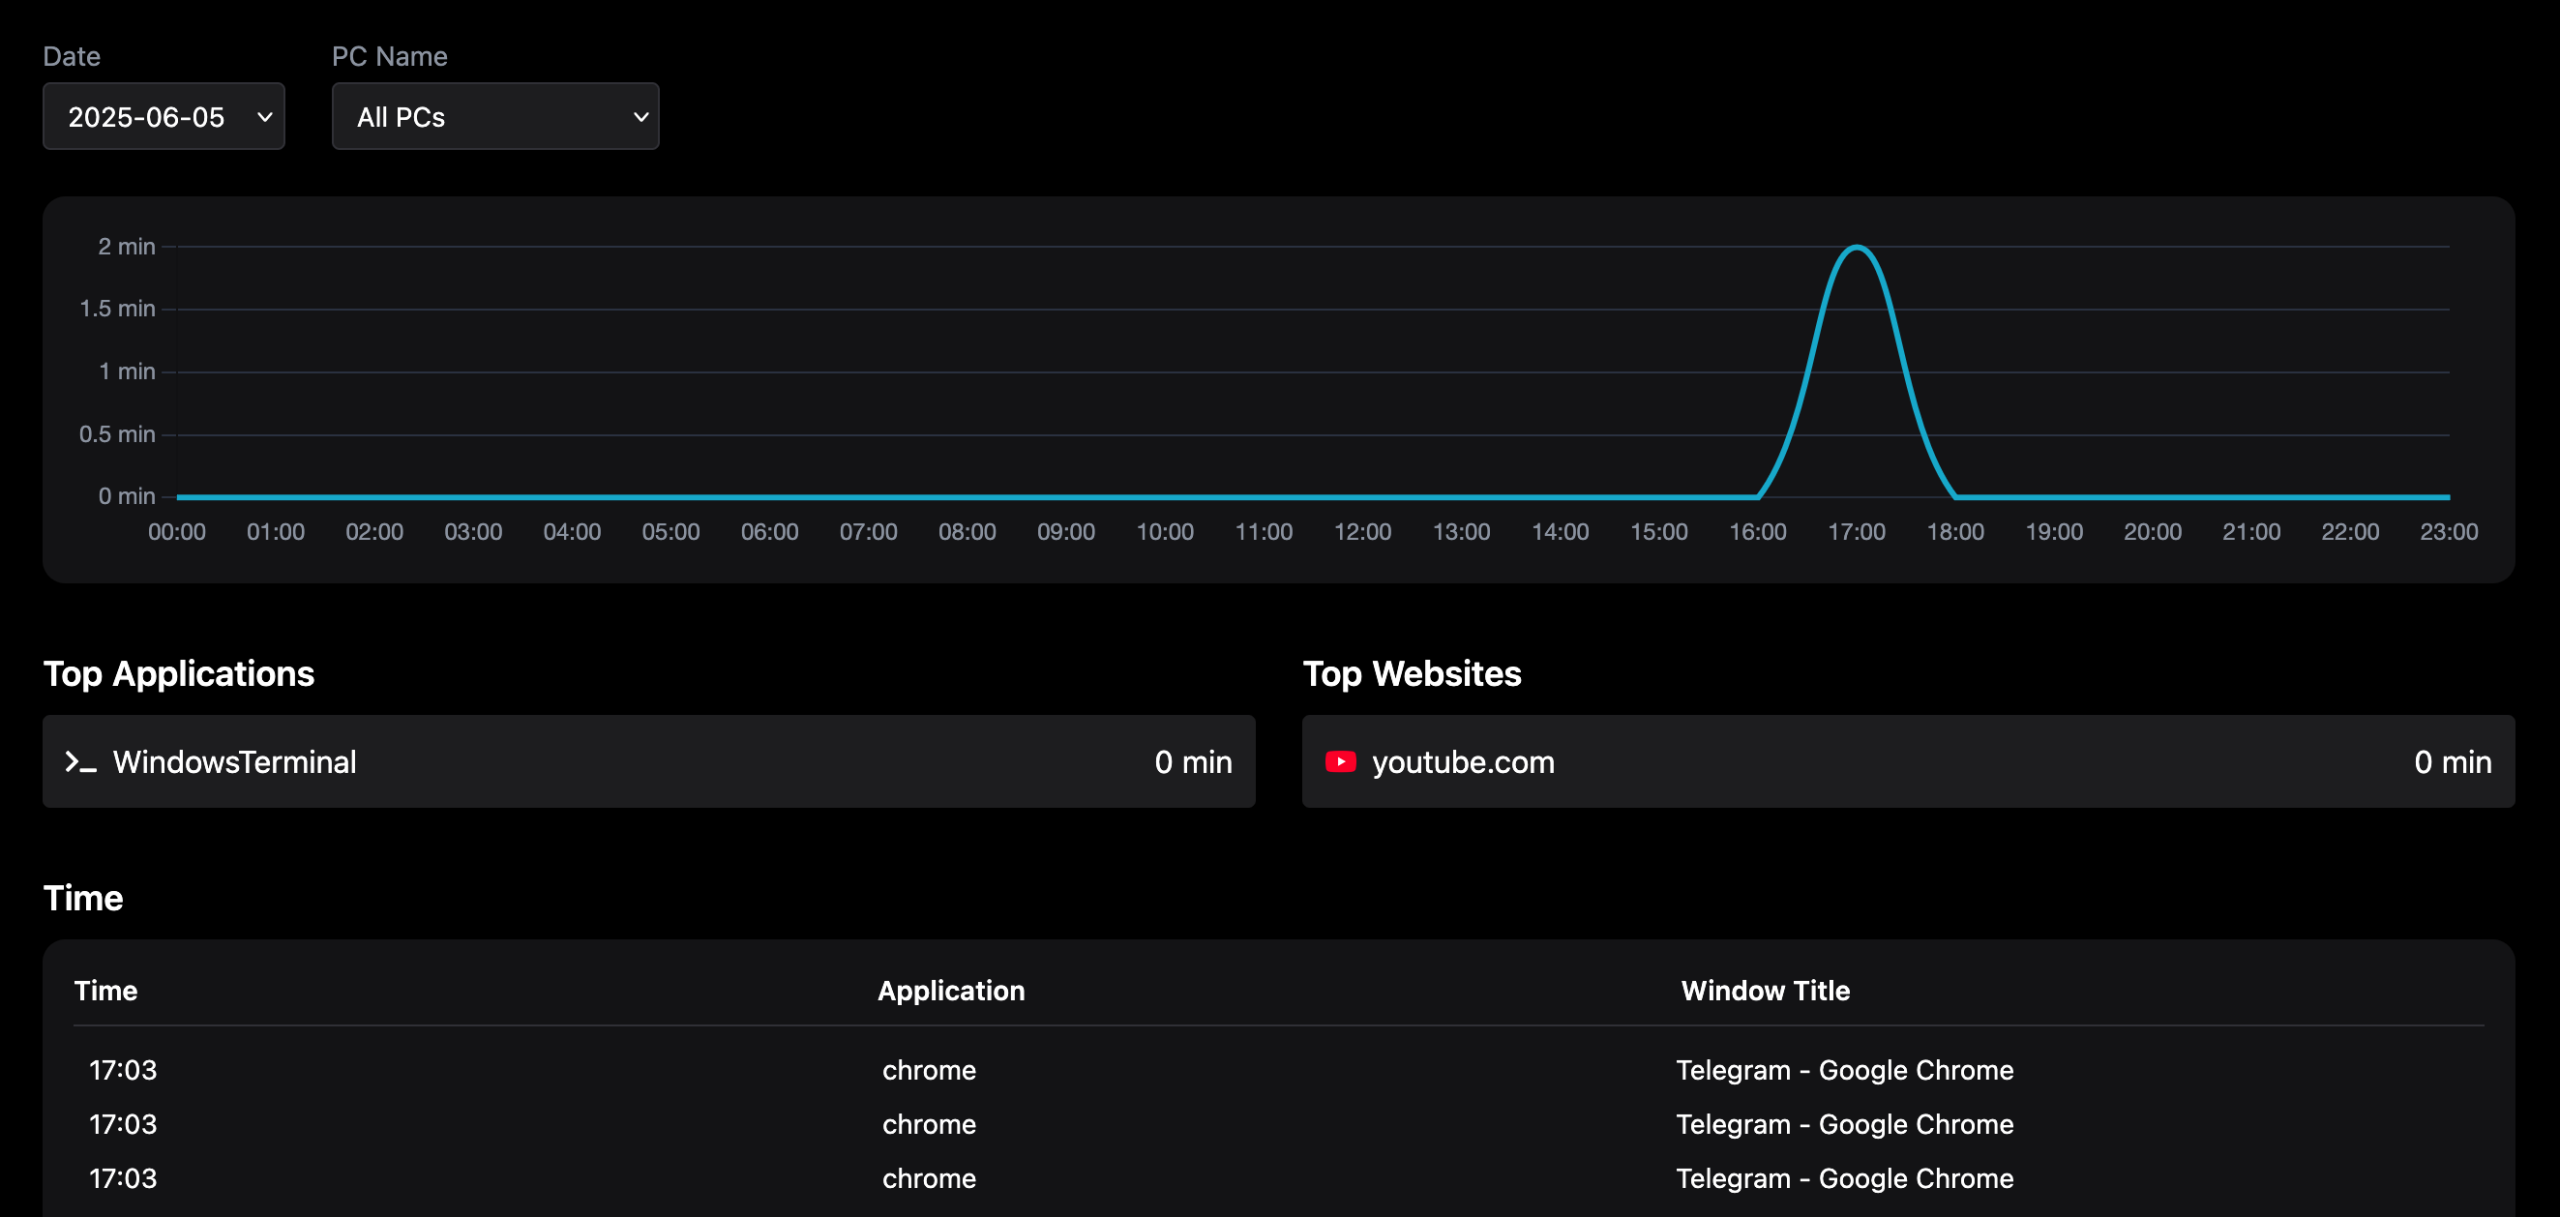2560x1217 pixels.
Task: Click the PC Name dropdown chevron arrow
Action: click(641, 117)
